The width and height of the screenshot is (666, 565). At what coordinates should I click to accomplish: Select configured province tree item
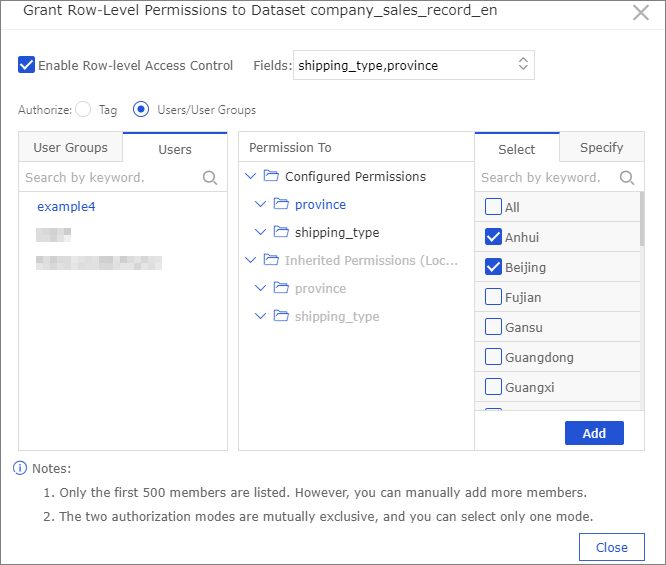tap(320, 205)
